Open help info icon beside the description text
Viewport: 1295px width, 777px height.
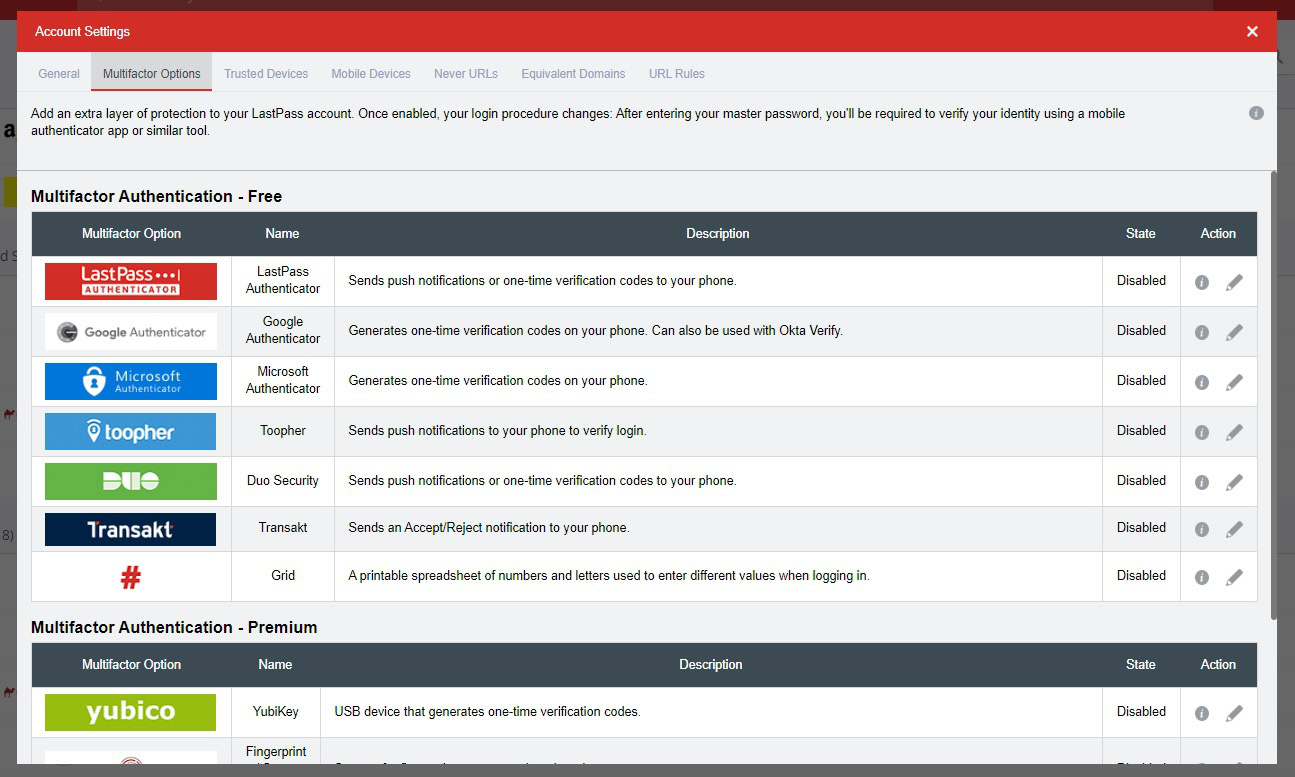[x=1256, y=113]
